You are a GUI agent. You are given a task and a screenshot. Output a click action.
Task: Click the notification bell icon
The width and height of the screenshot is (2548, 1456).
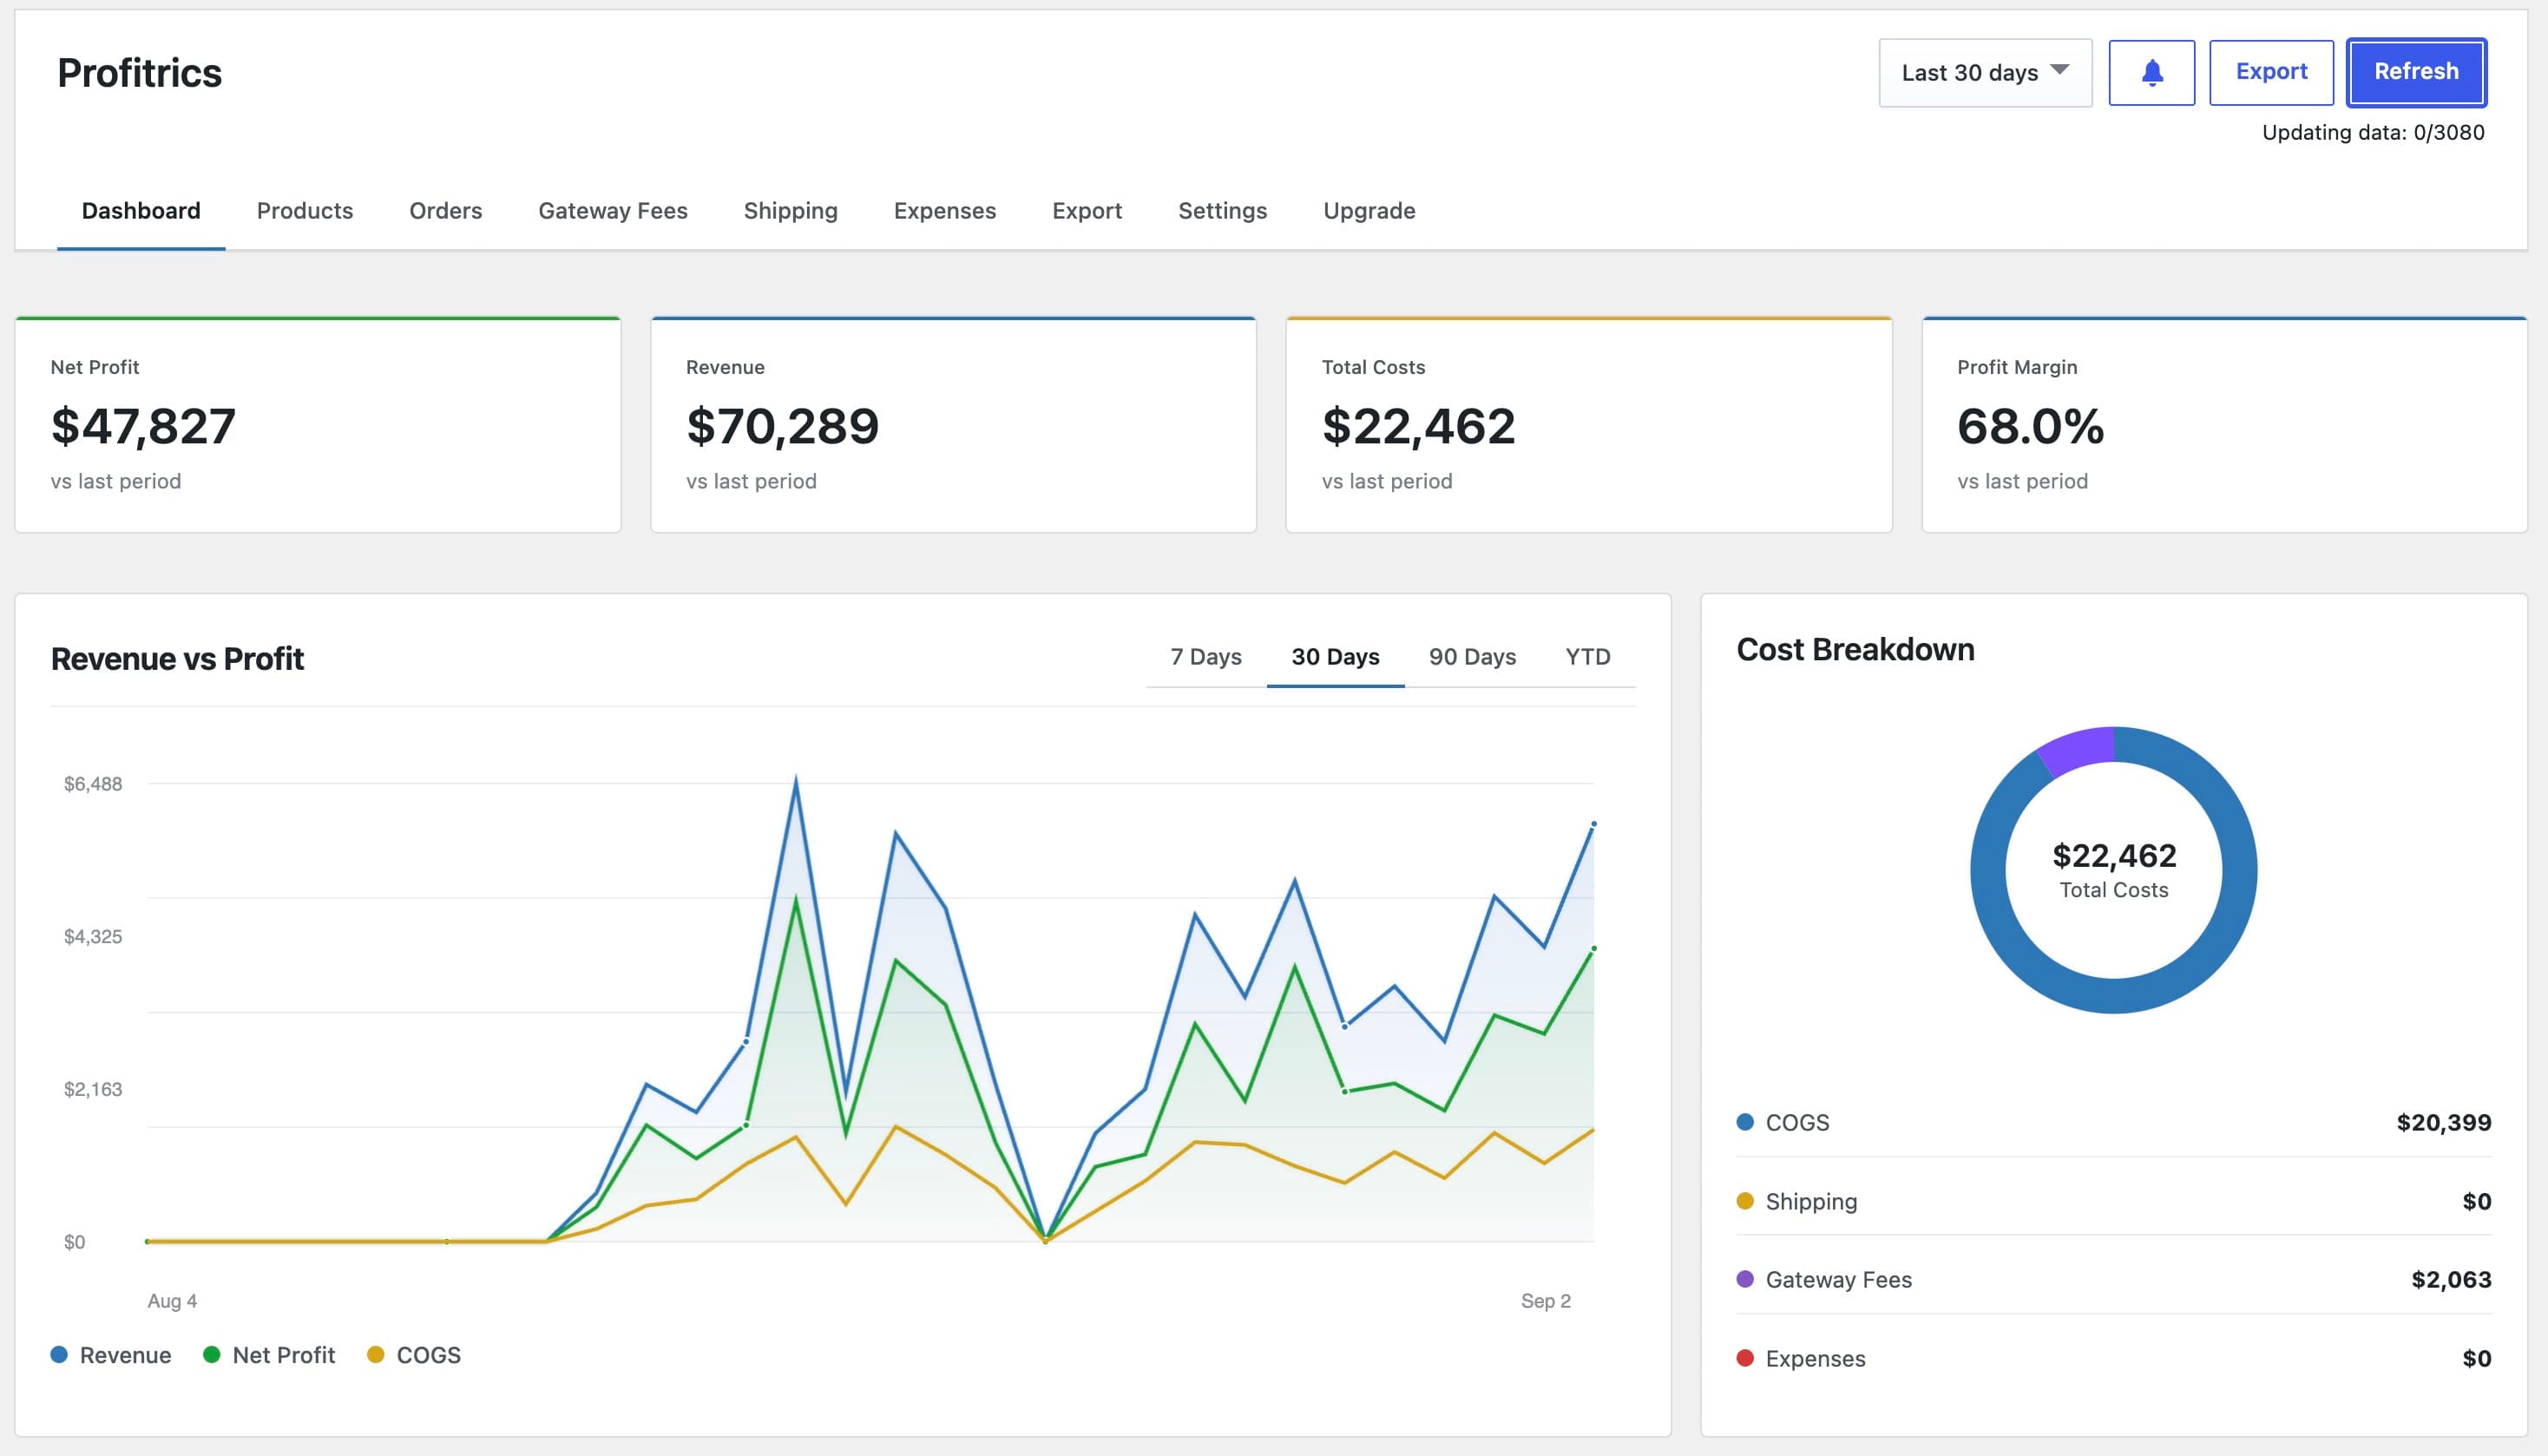coord(2151,72)
